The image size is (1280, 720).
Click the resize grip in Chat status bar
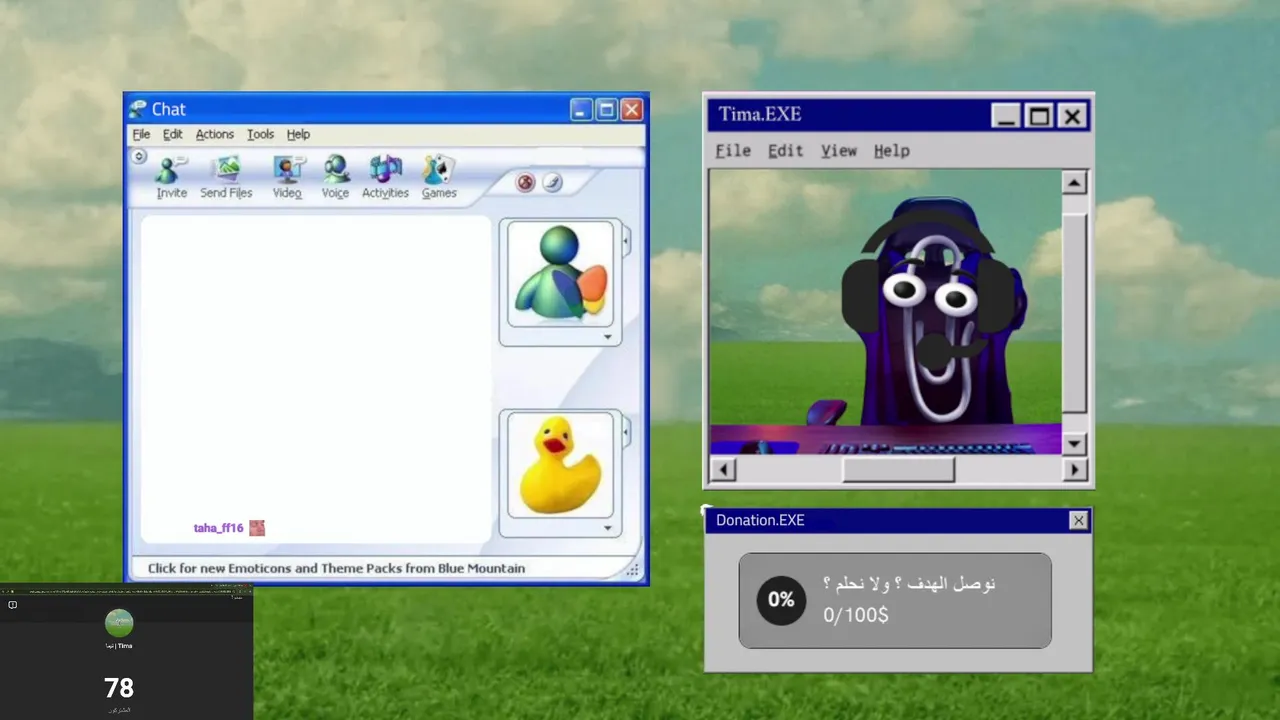pos(632,571)
